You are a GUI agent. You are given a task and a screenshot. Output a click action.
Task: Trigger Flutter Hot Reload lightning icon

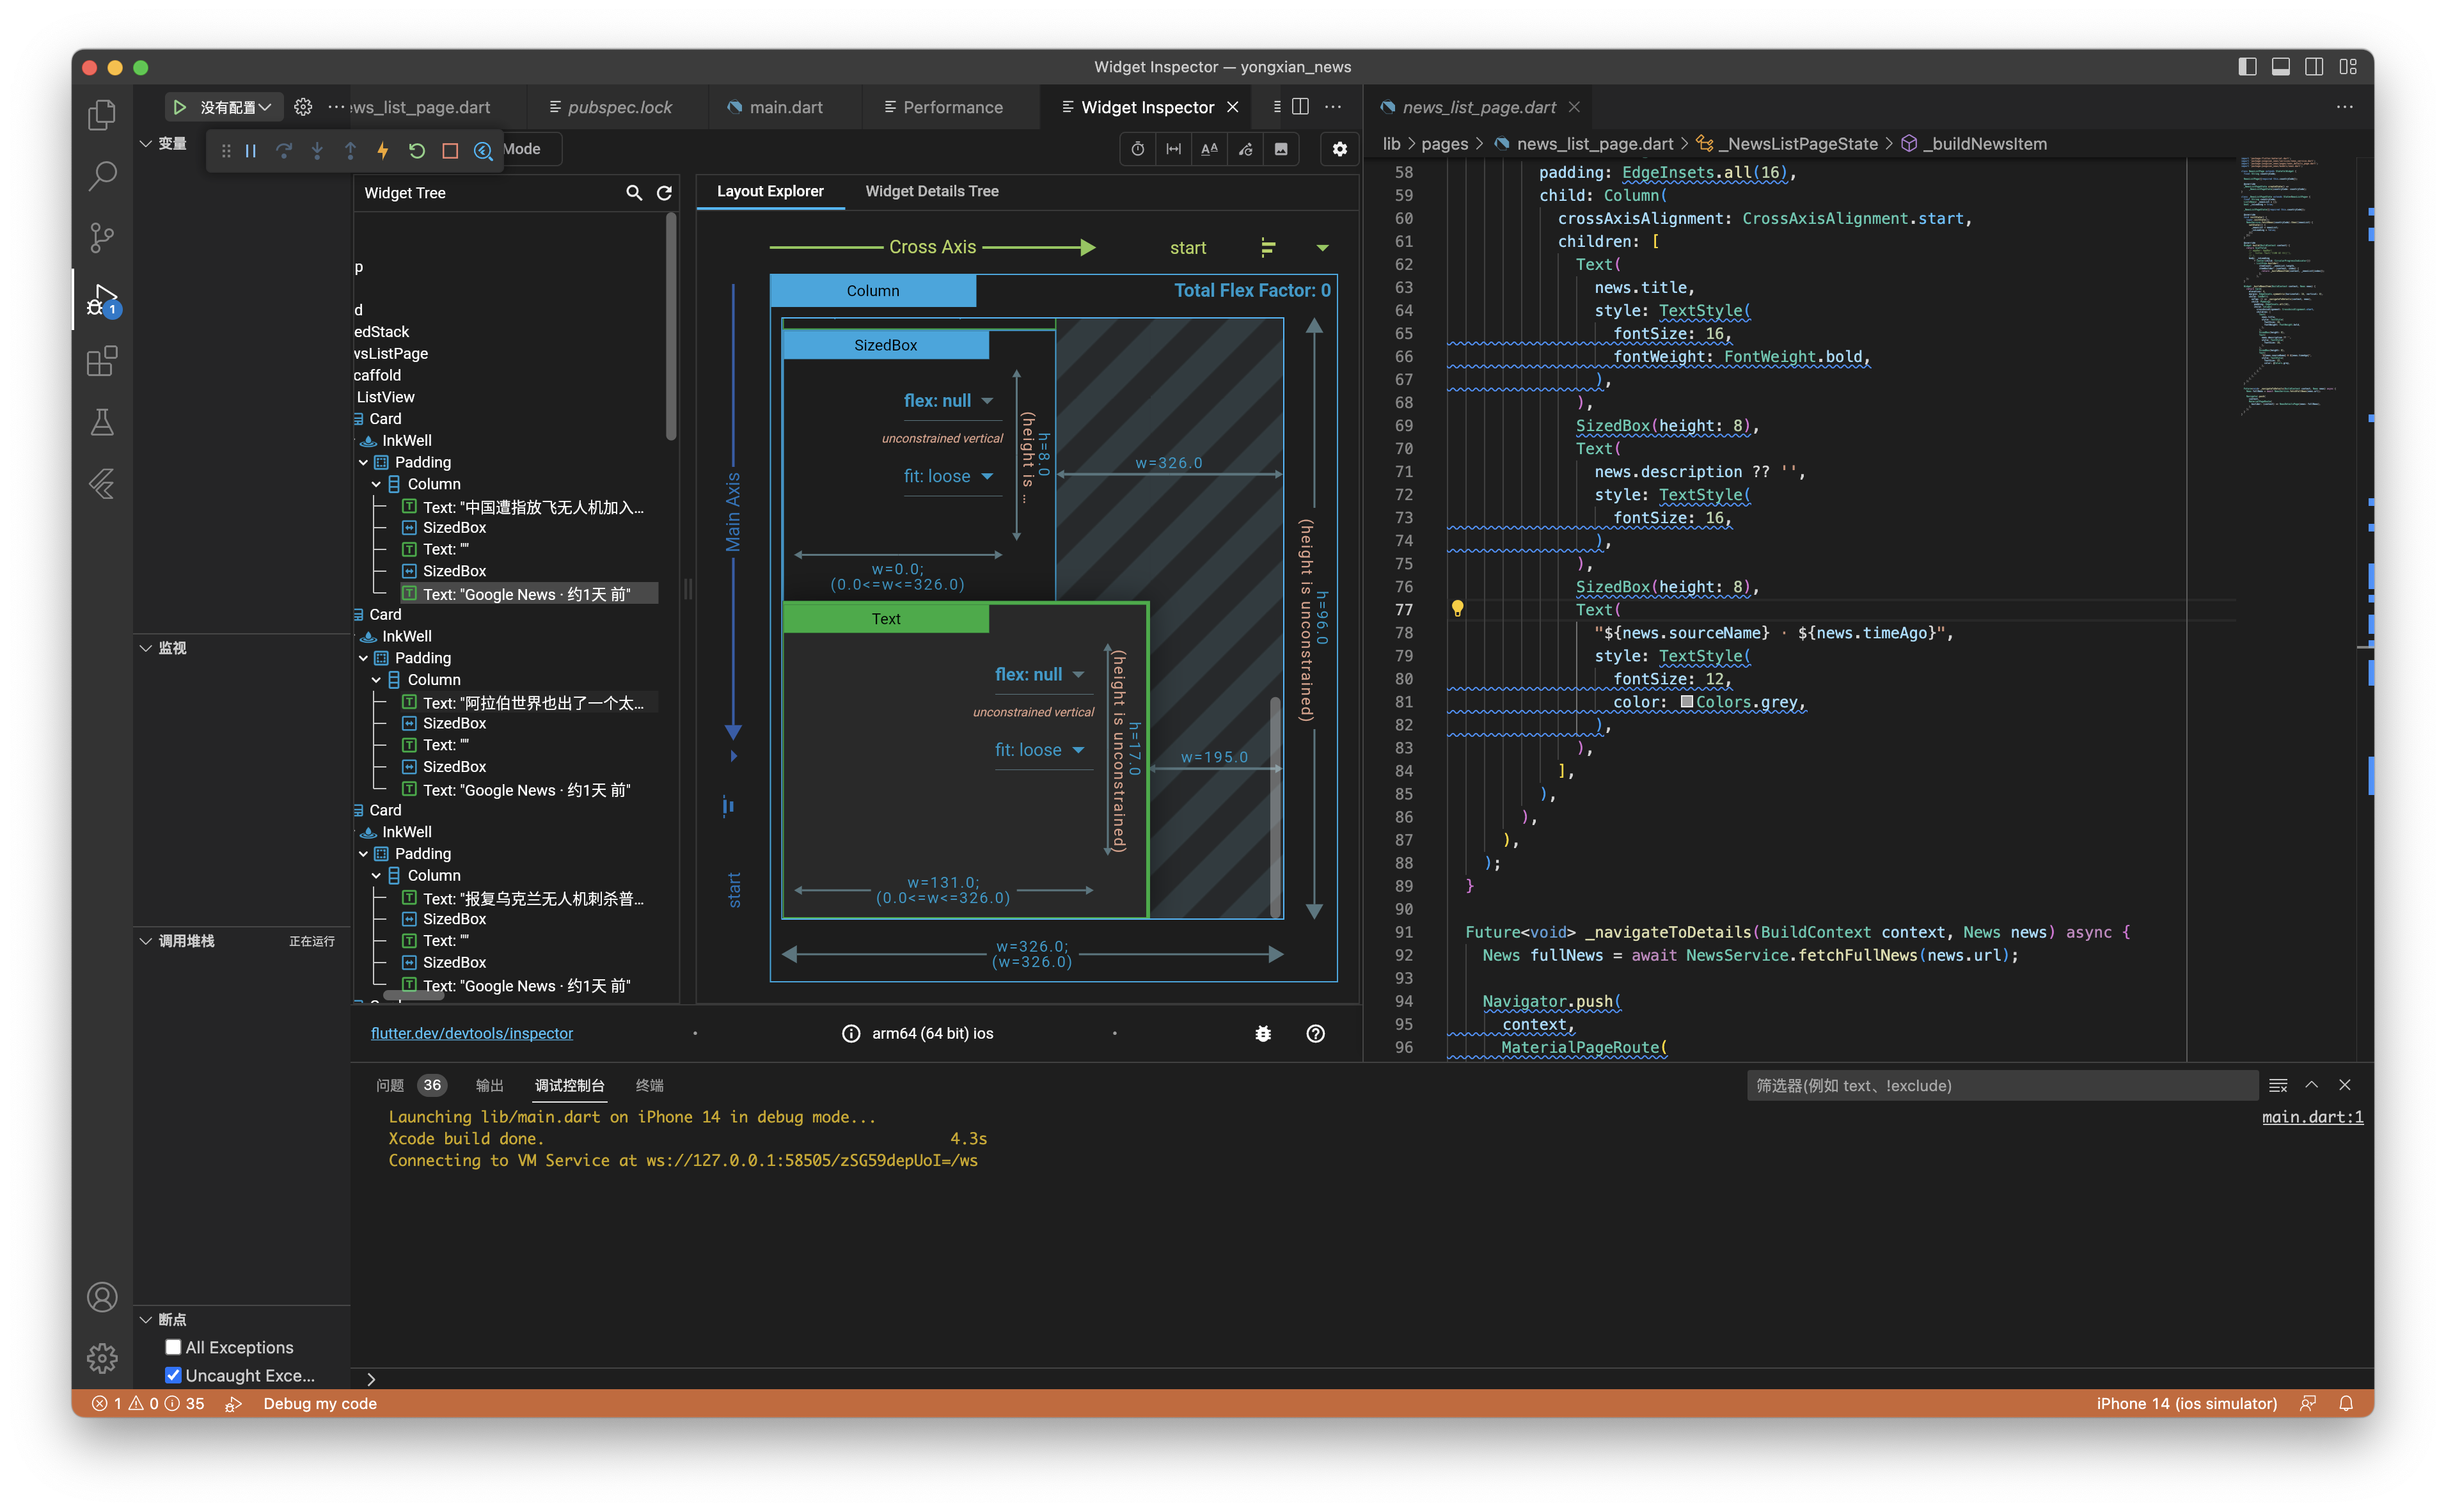pyautogui.click(x=383, y=151)
